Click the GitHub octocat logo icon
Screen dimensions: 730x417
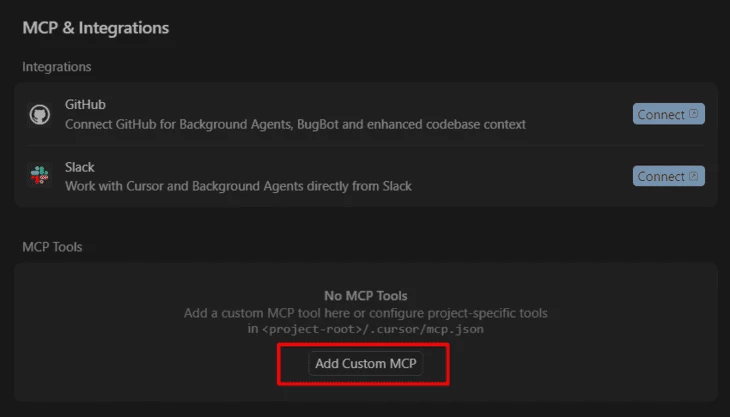point(40,114)
